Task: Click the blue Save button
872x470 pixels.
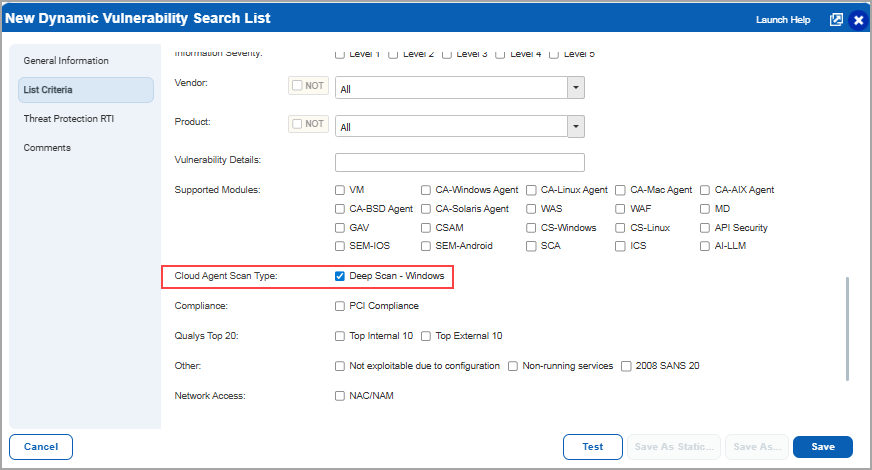Action: (823, 447)
